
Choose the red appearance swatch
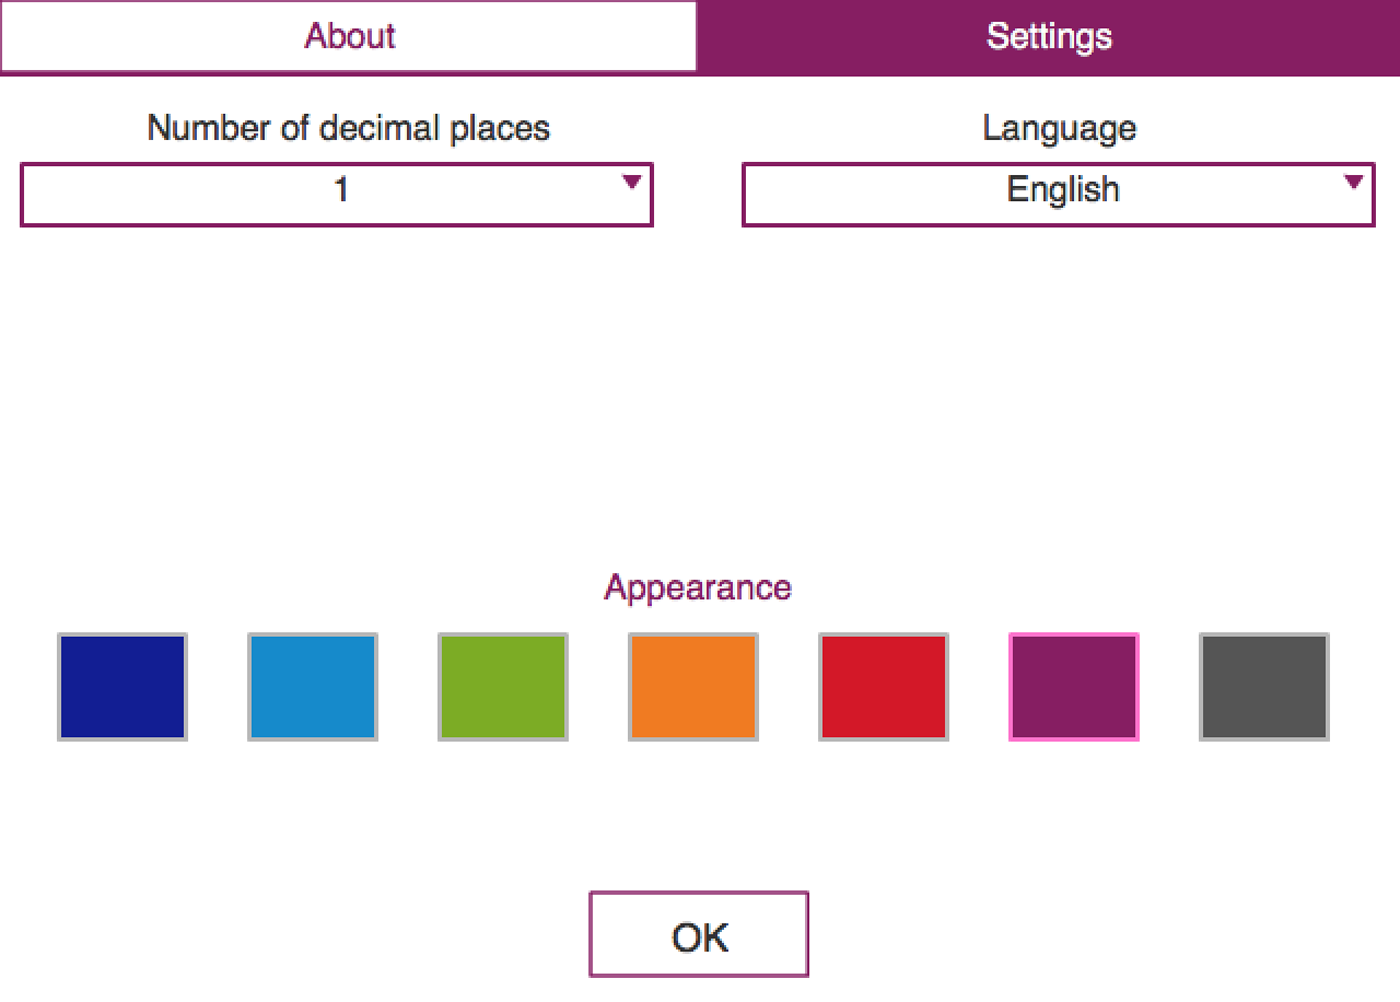click(883, 687)
